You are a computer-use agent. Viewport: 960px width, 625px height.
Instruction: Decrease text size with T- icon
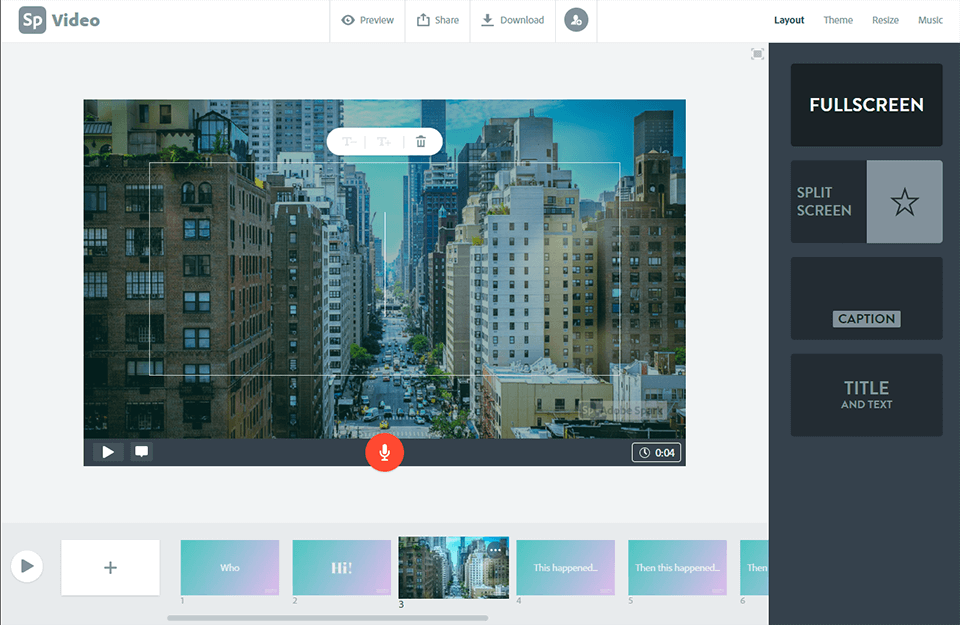[349, 142]
